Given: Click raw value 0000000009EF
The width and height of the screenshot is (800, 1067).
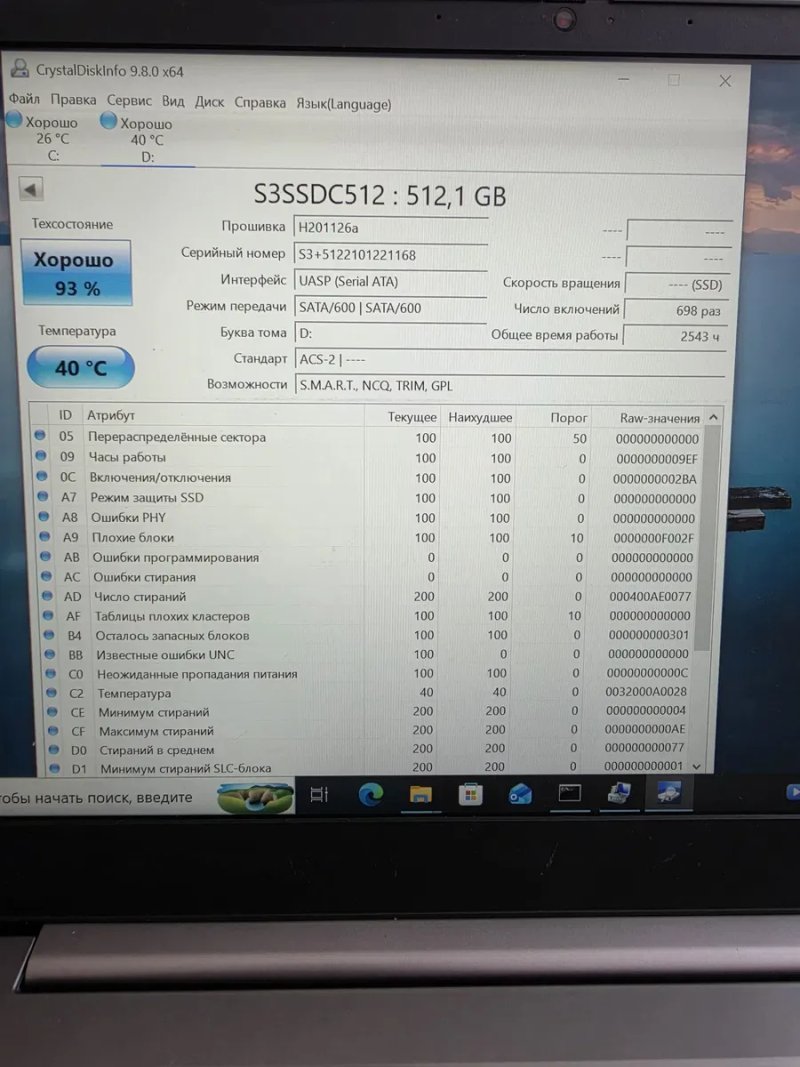Looking at the screenshot, I should pyautogui.click(x=656, y=459).
